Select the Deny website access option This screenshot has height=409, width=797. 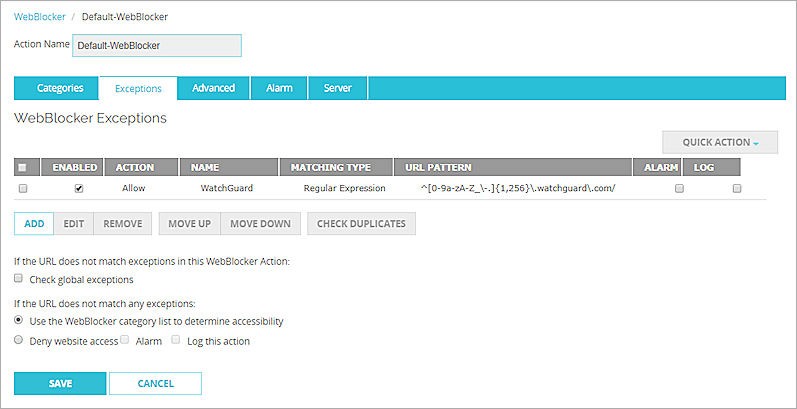(19, 341)
